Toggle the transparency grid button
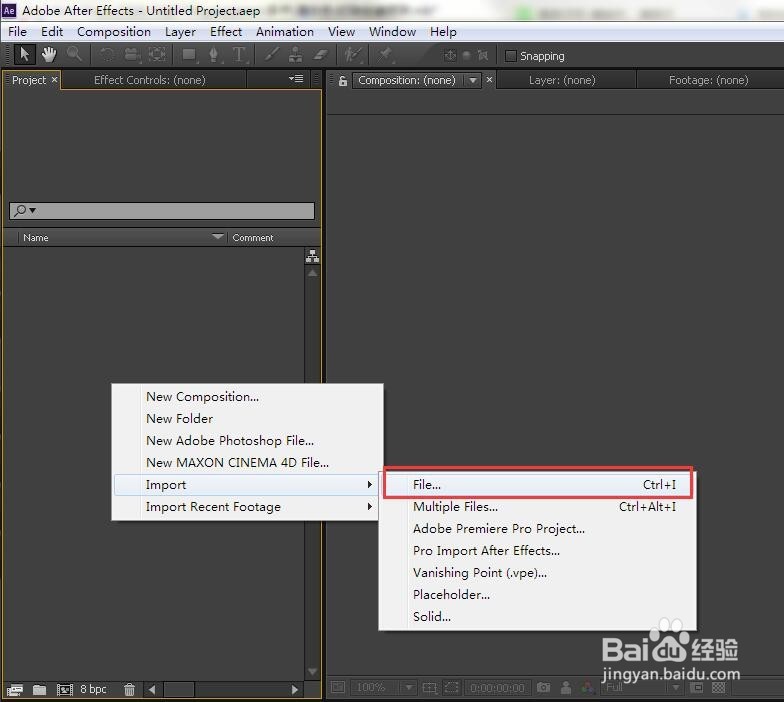This screenshot has width=784, height=702. tap(718, 688)
